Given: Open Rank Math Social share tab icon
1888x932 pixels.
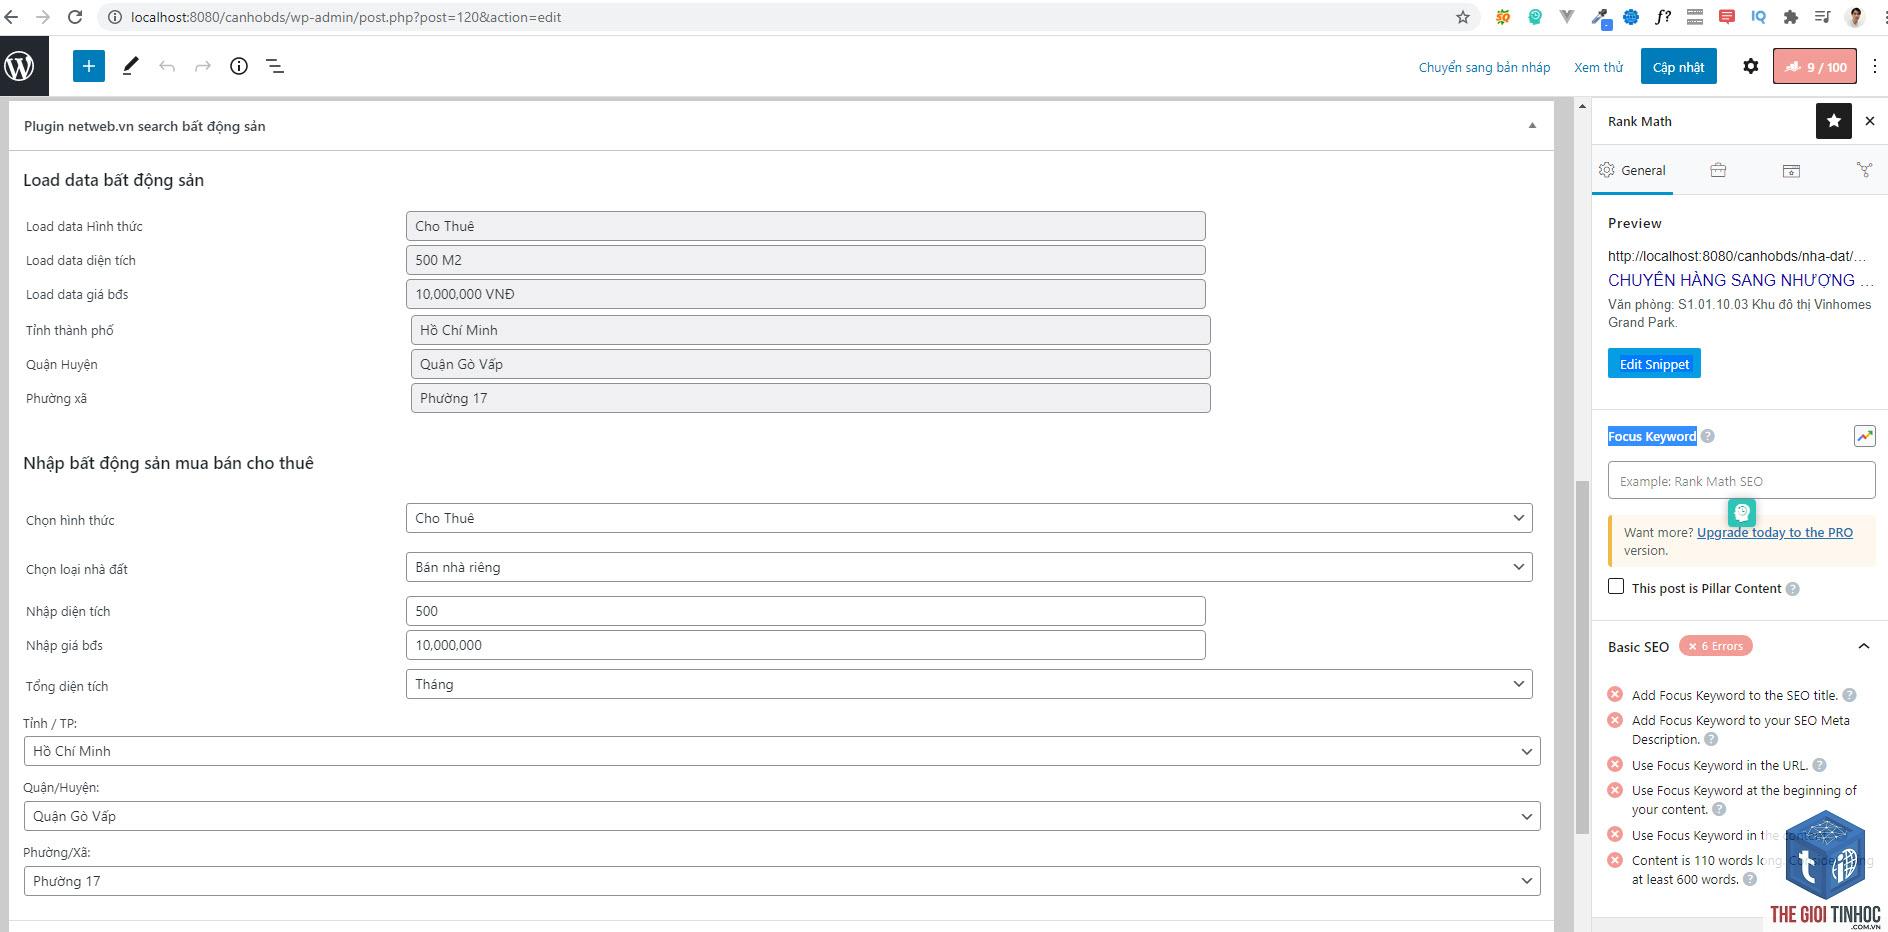Looking at the screenshot, I should (x=1864, y=170).
